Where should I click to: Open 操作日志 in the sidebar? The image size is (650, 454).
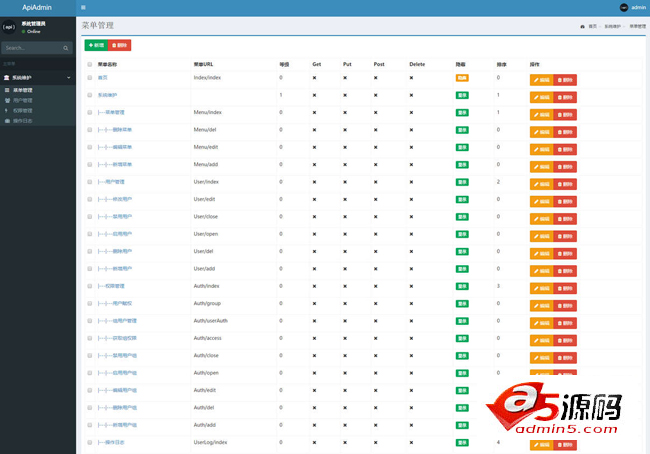22,120
